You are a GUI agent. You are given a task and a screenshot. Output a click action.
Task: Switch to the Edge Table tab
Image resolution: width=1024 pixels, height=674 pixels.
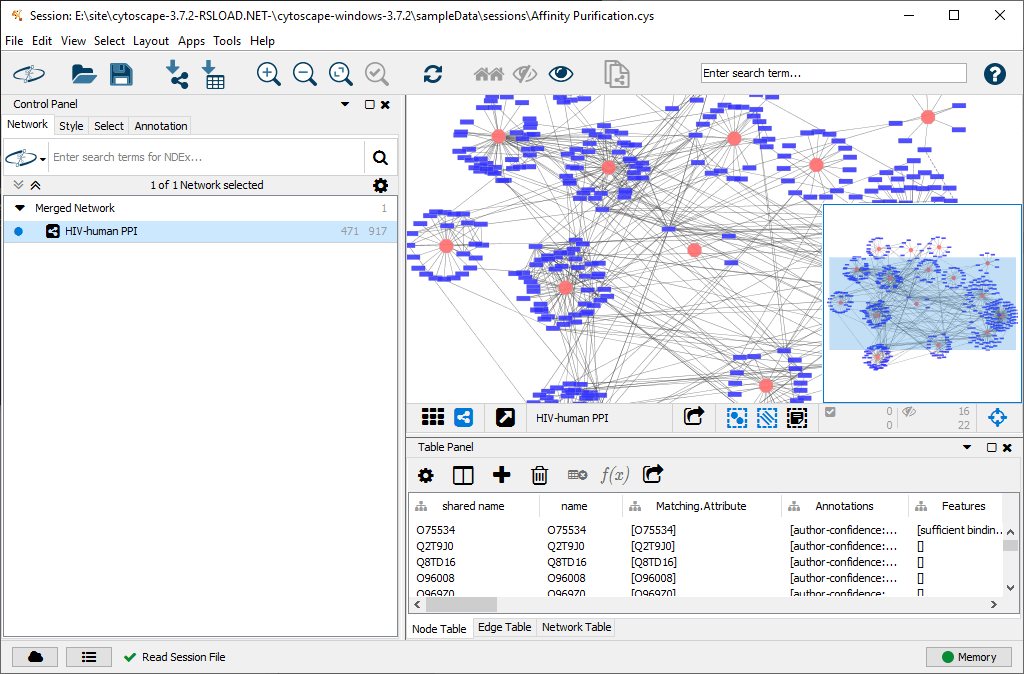pyautogui.click(x=504, y=628)
